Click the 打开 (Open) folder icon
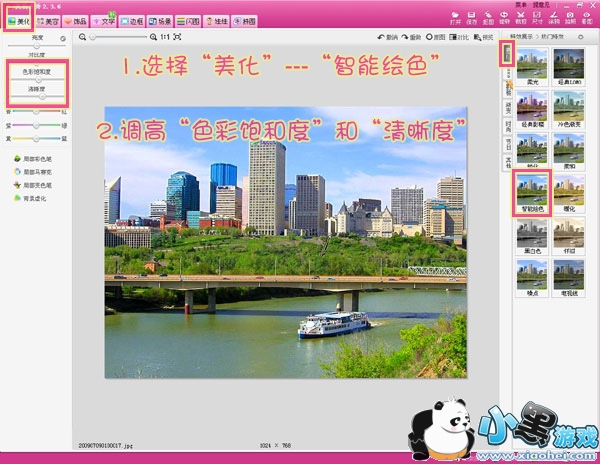This screenshot has height=464, width=600. 455,18
